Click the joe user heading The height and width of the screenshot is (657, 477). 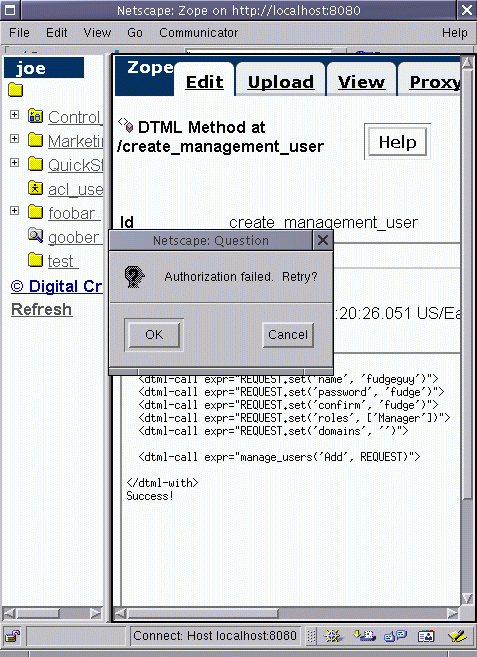point(44,68)
